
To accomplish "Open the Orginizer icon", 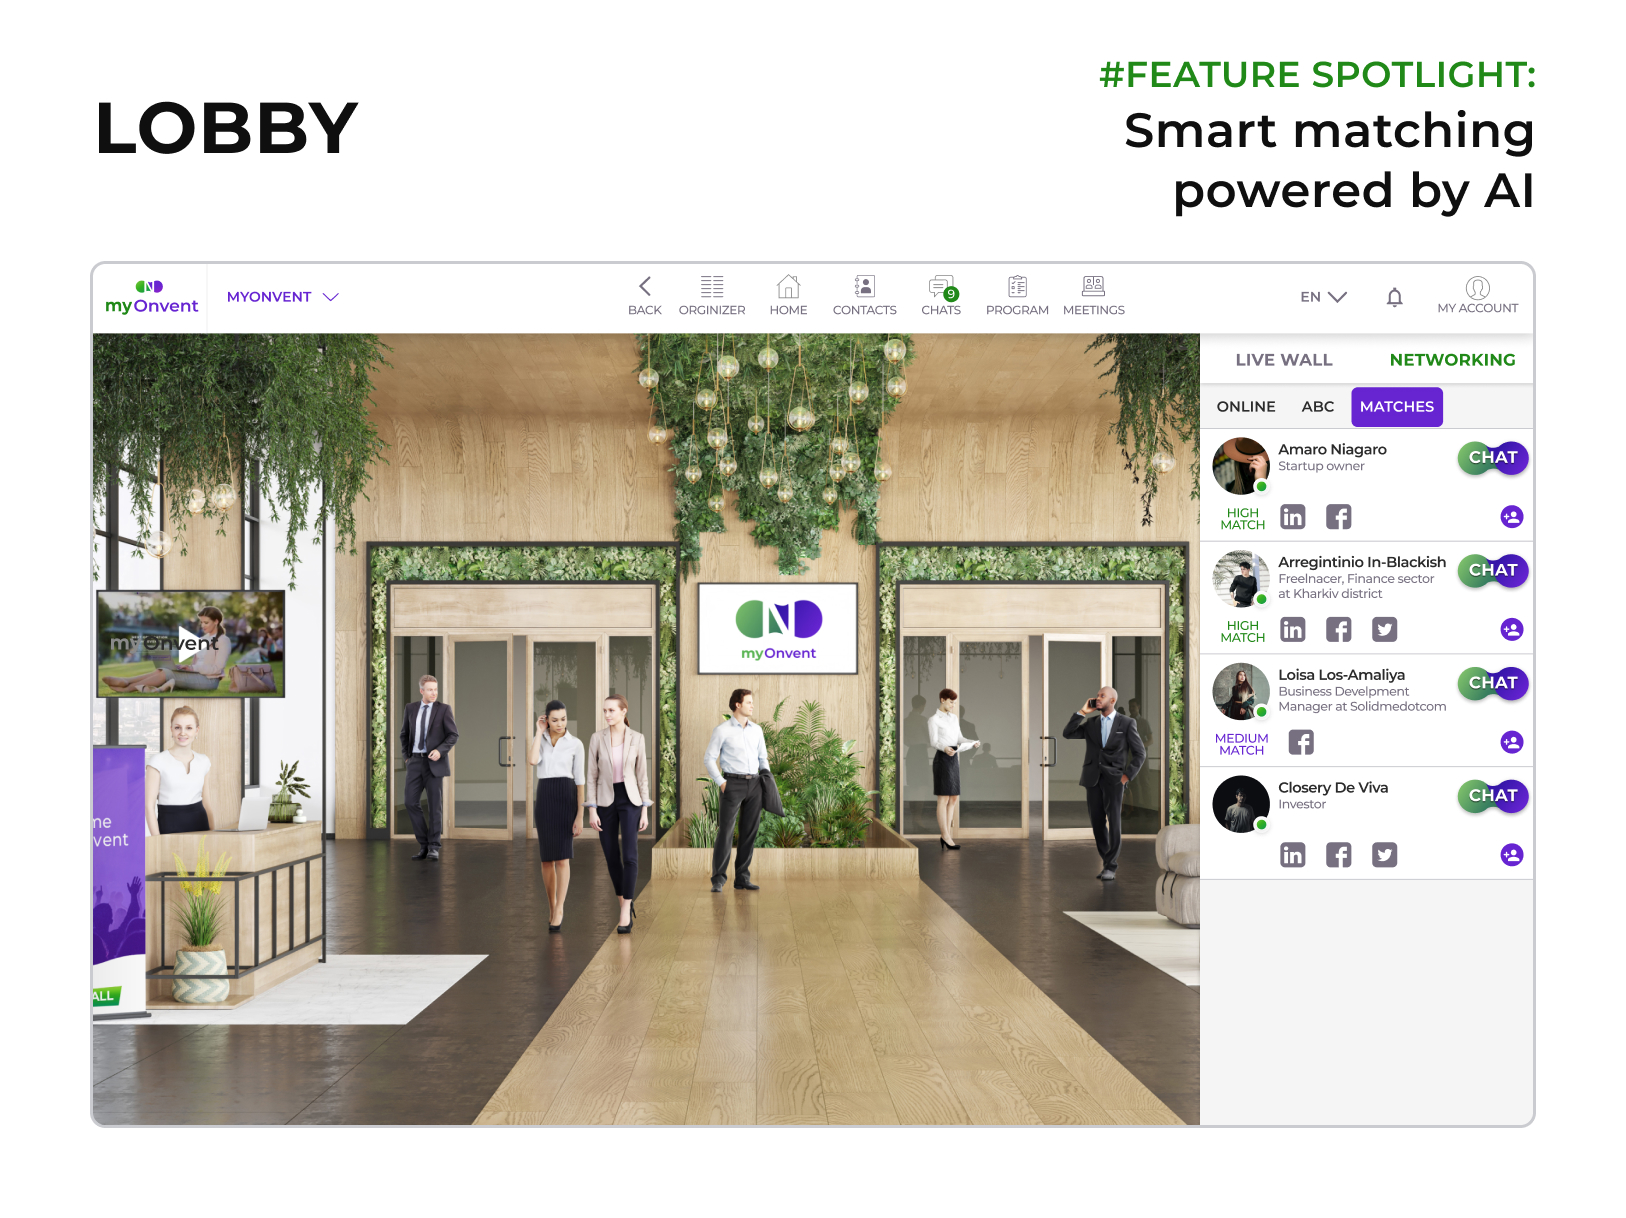I will [x=712, y=296].
